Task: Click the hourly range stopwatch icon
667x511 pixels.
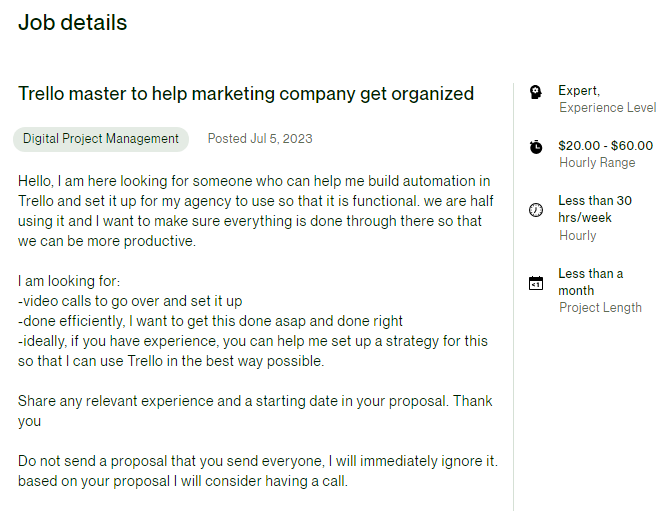Action: click(x=536, y=147)
